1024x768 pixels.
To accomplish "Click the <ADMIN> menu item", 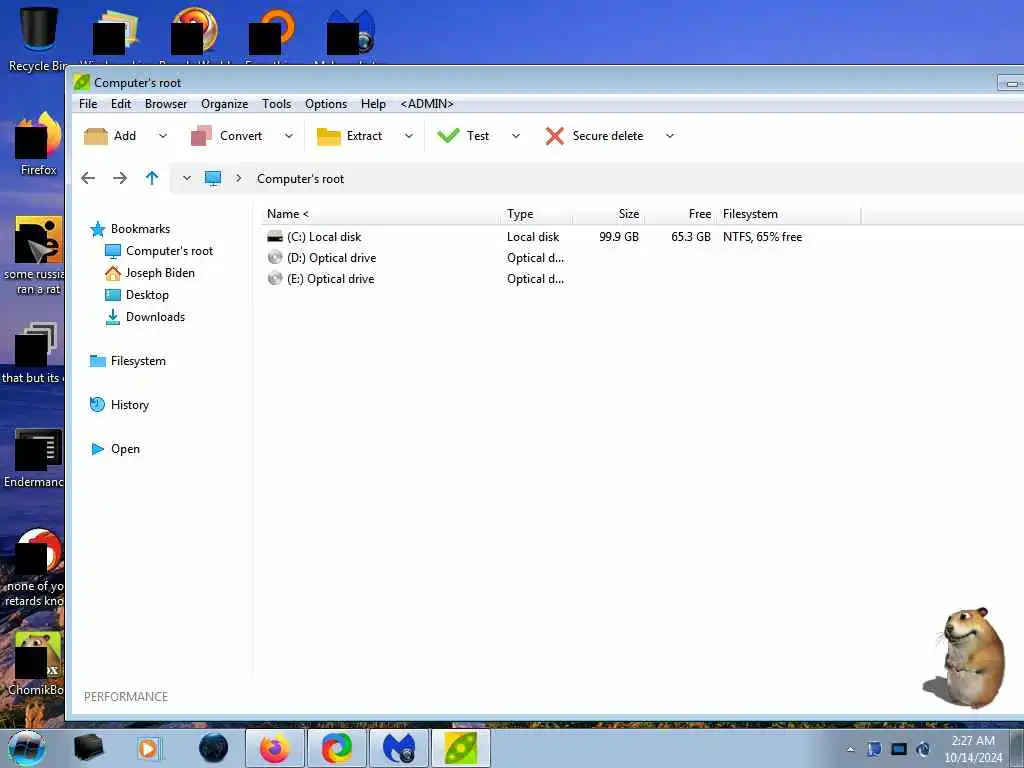I will tap(427, 104).
